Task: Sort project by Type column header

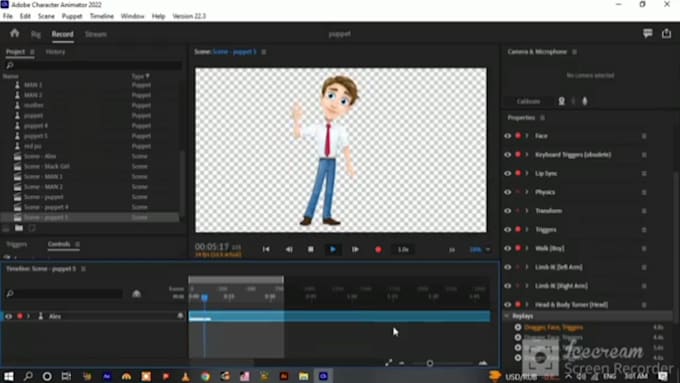Action: point(141,76)
